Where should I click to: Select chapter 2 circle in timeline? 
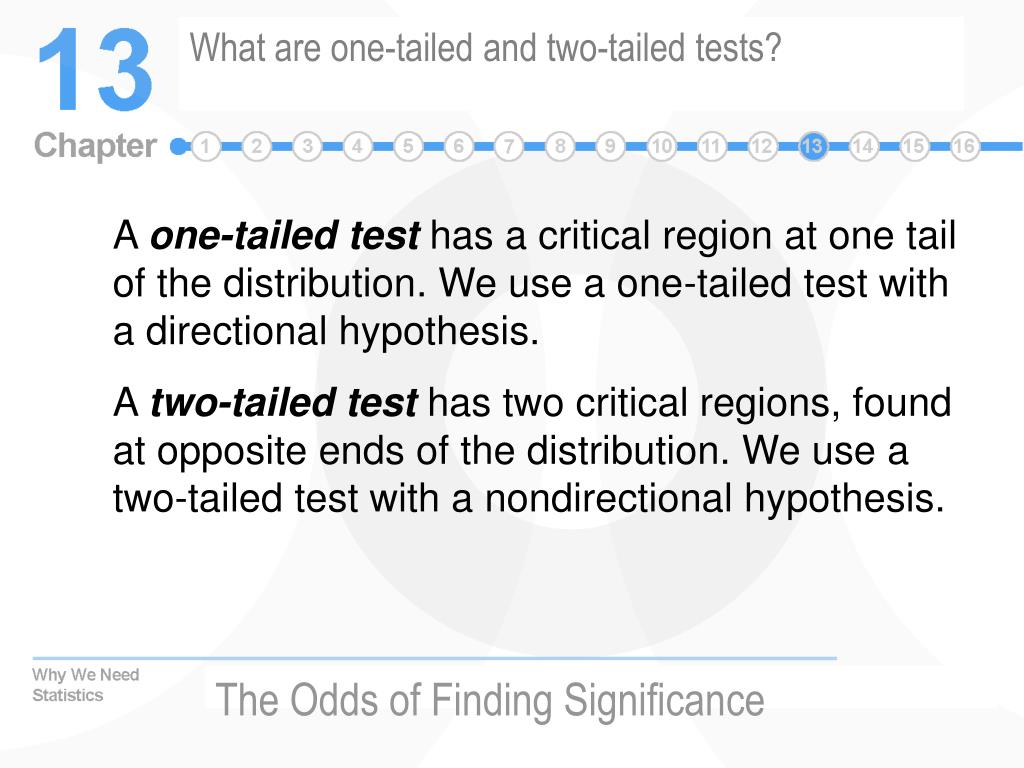pyautogui.click(x=257, y=146)
